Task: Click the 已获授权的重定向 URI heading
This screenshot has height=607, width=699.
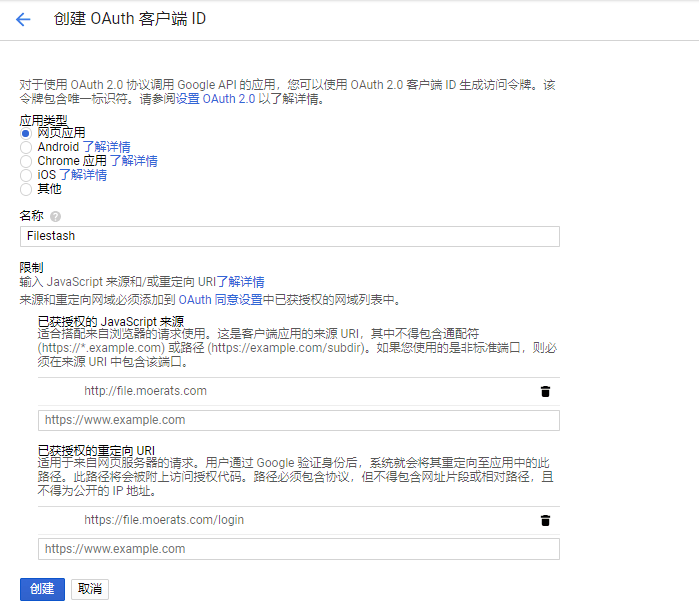Action: [96, 450]
